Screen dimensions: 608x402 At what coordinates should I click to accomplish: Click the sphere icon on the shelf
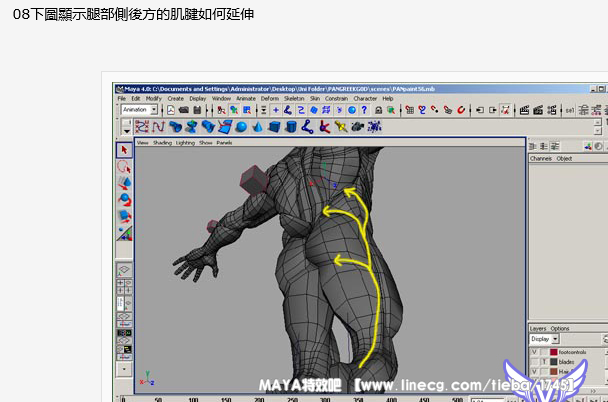pyautogui.click(x=241, y=127)
